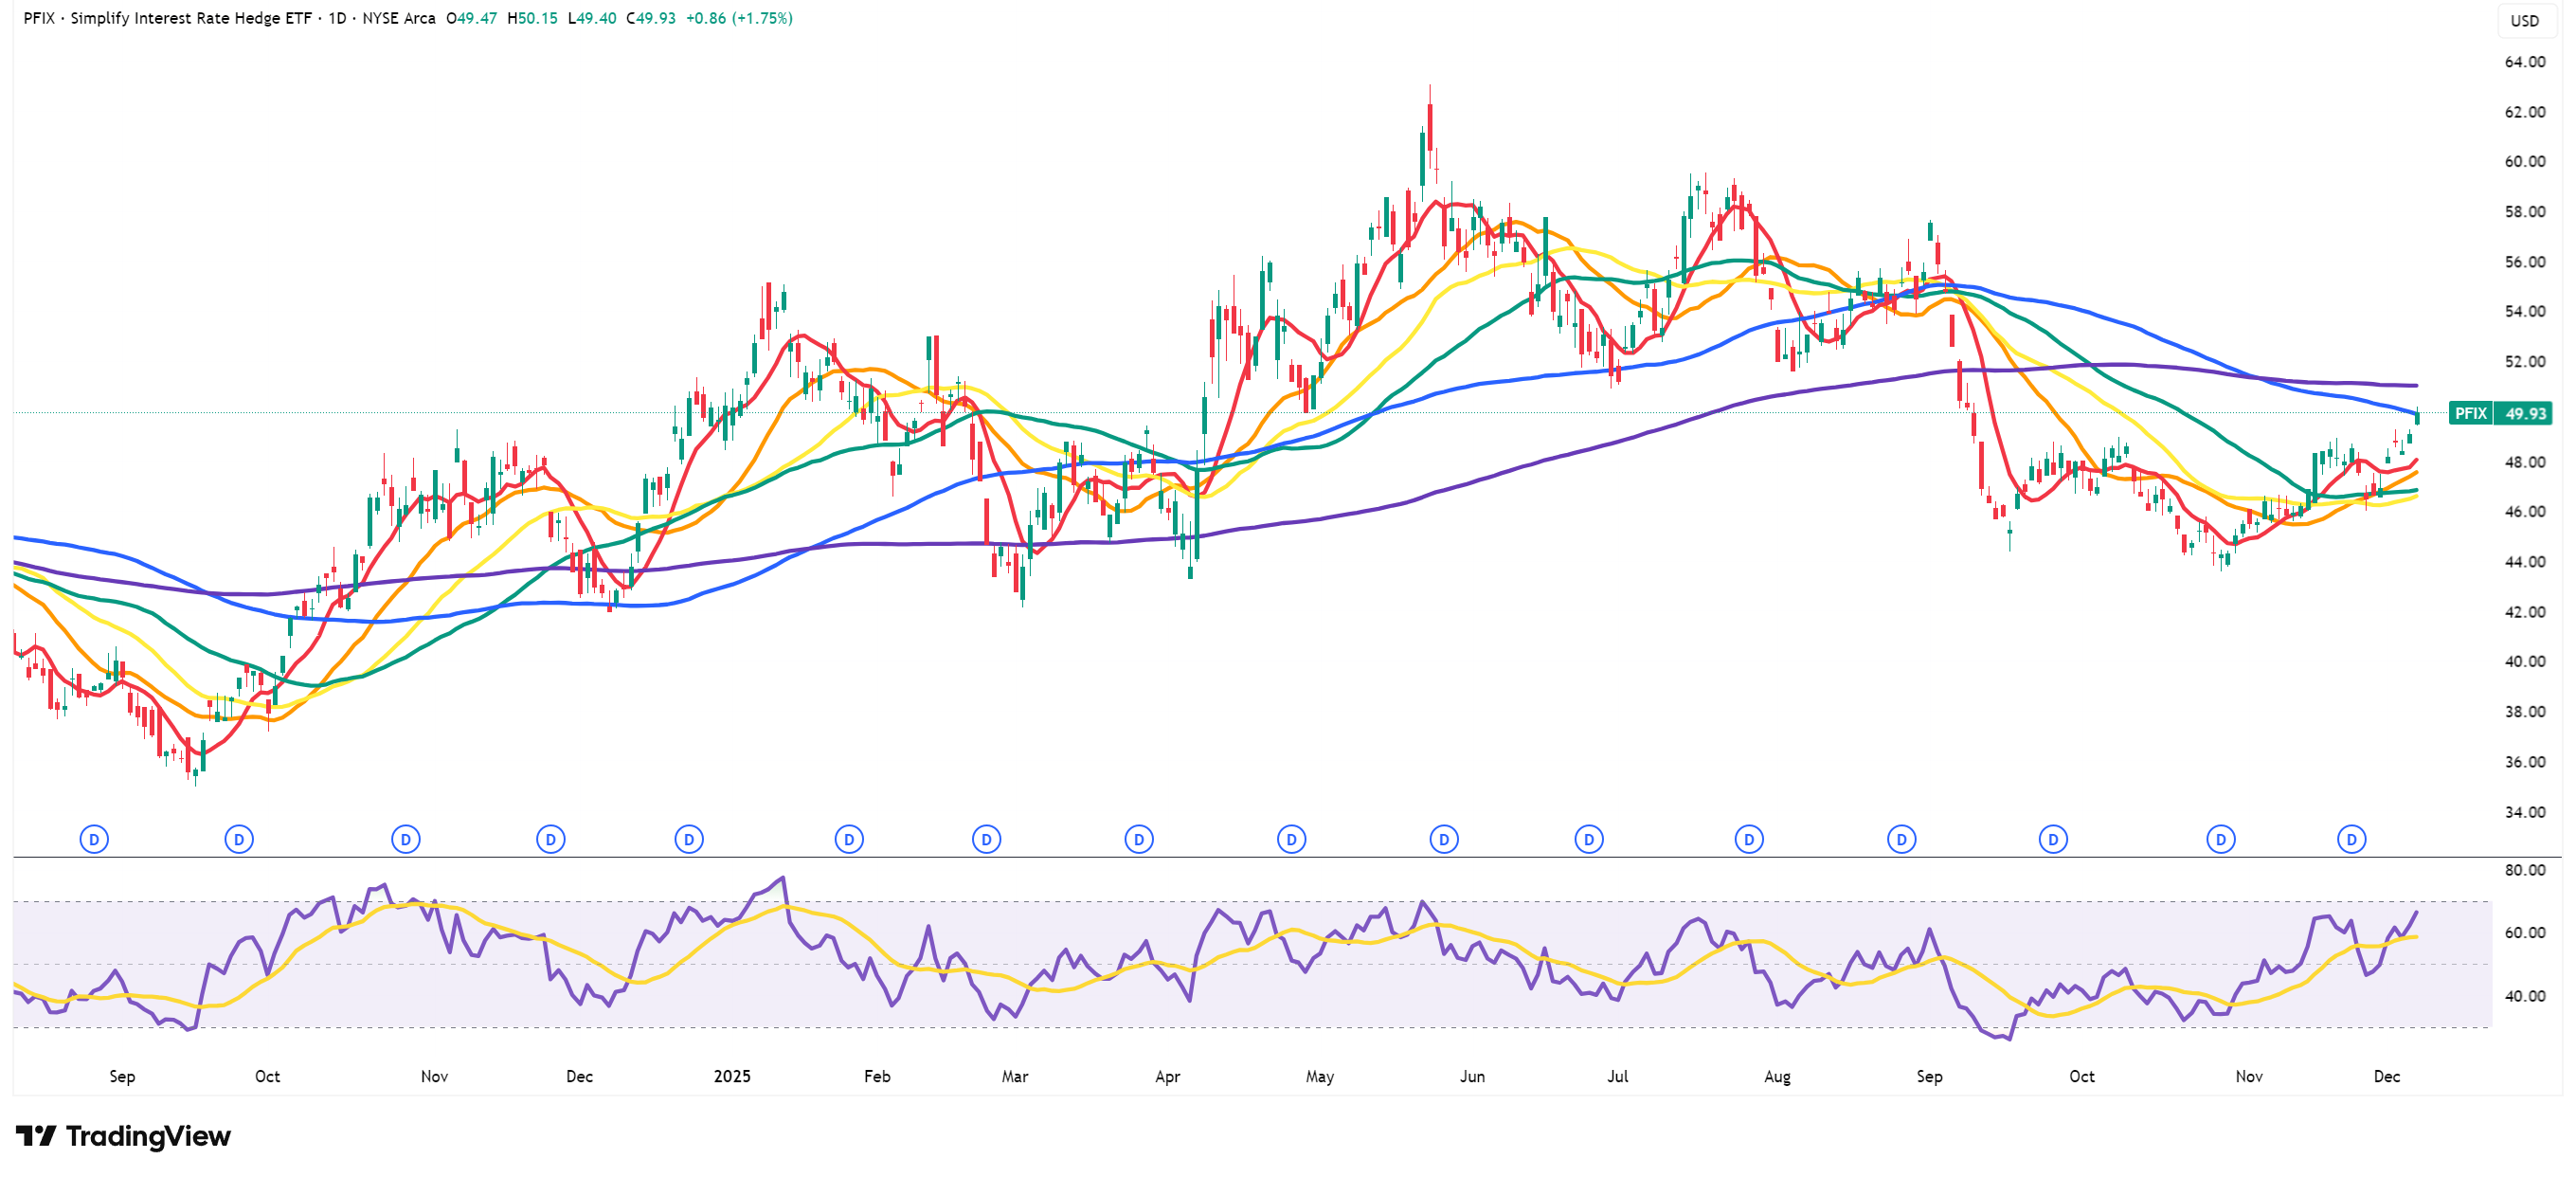
Task: Click the open value O49.47
Action: 471,18
